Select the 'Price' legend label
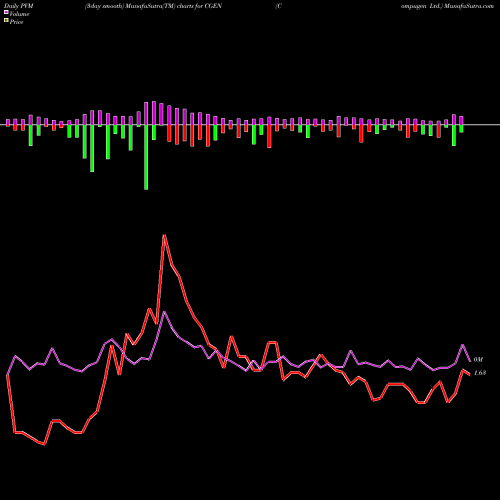The image size is (500, 500). 16,22
